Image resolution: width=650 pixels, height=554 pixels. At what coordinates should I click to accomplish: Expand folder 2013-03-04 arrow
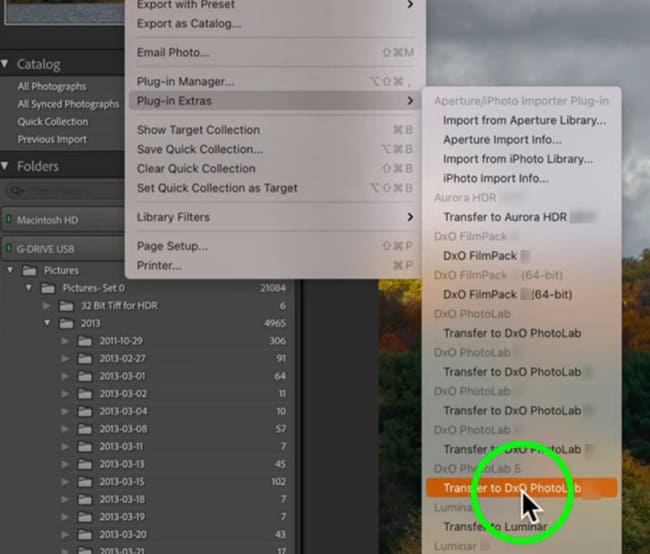tap(65, 411)
